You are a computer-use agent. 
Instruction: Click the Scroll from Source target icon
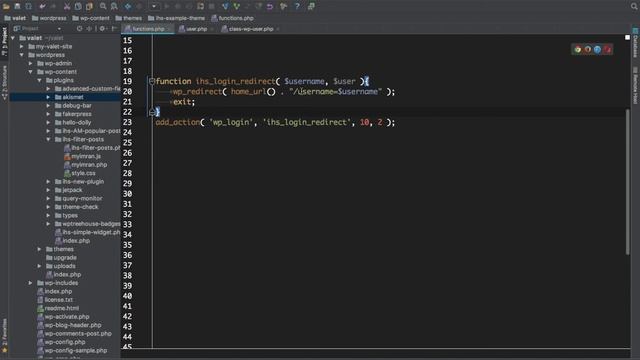[80, 29]
